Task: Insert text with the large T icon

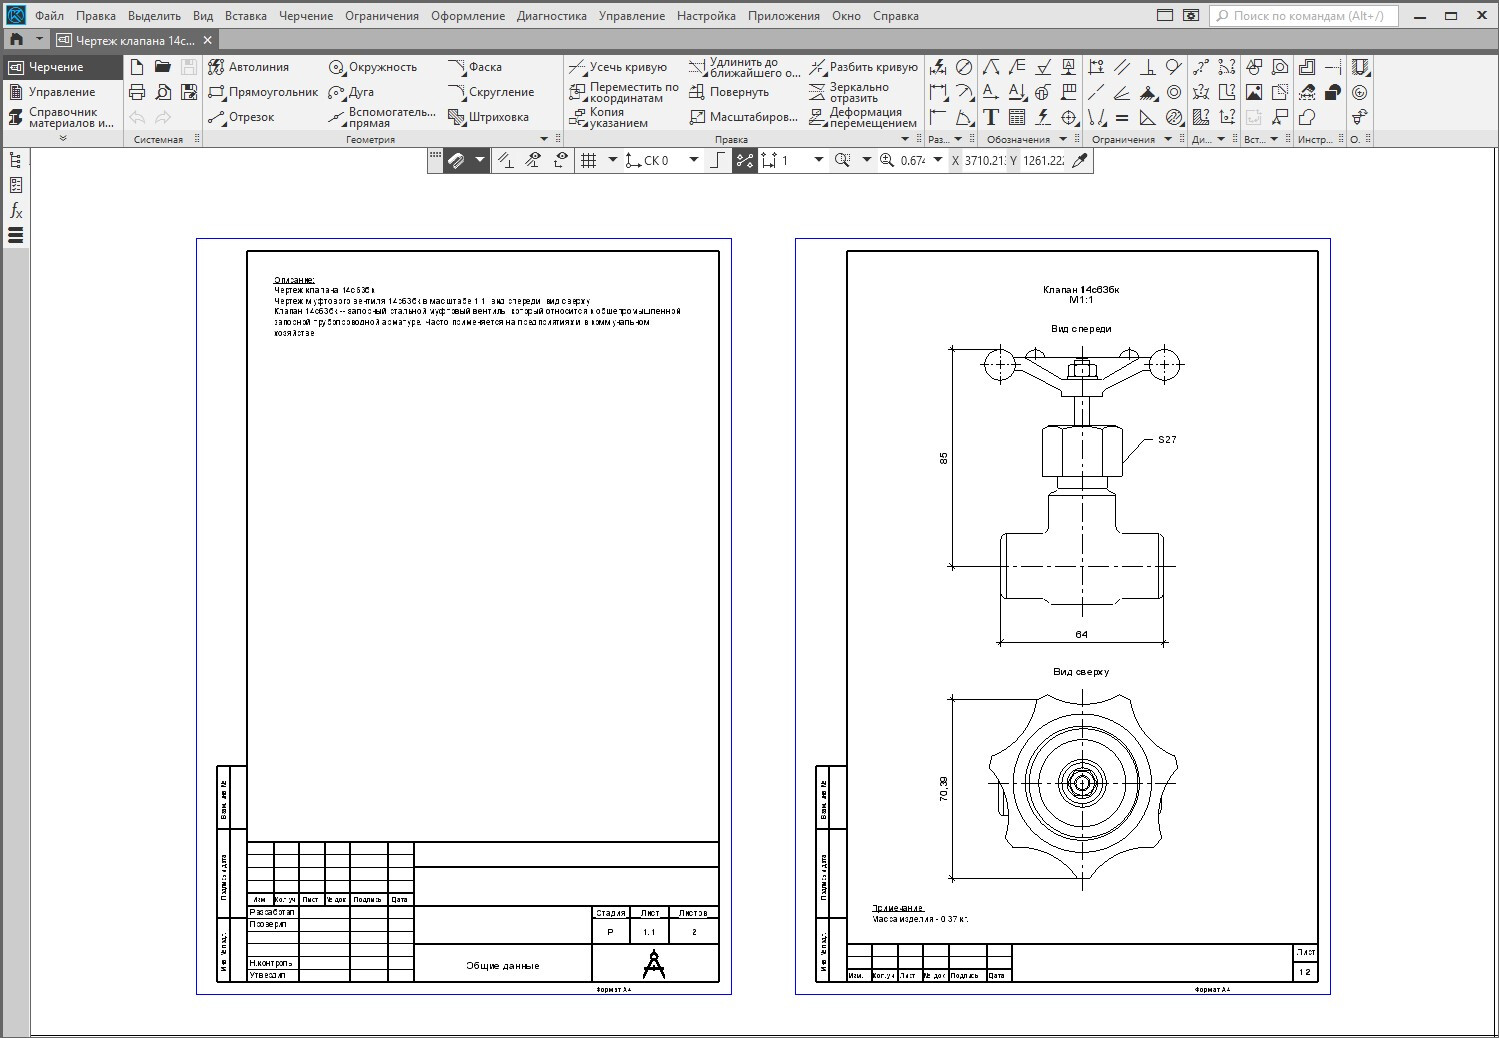Action: click(990, 117)
